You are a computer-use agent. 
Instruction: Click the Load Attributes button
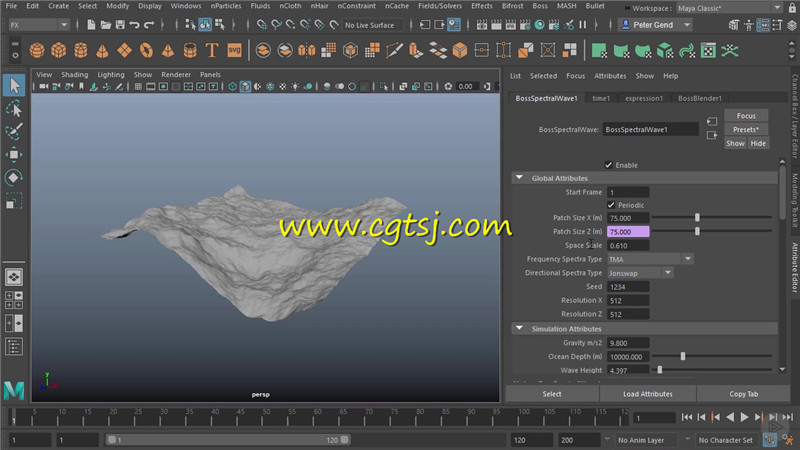click(x=647, y=394)
